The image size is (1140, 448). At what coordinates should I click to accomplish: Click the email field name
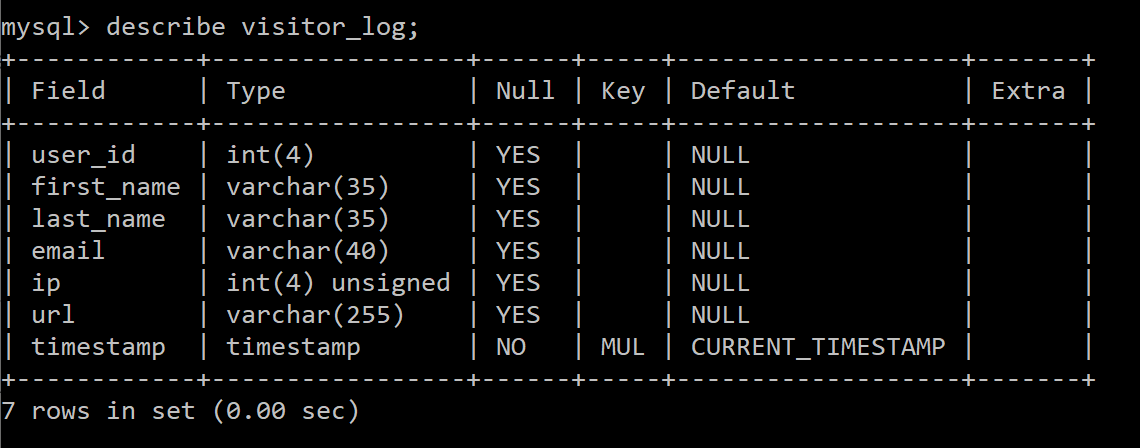tap(68, 251)
